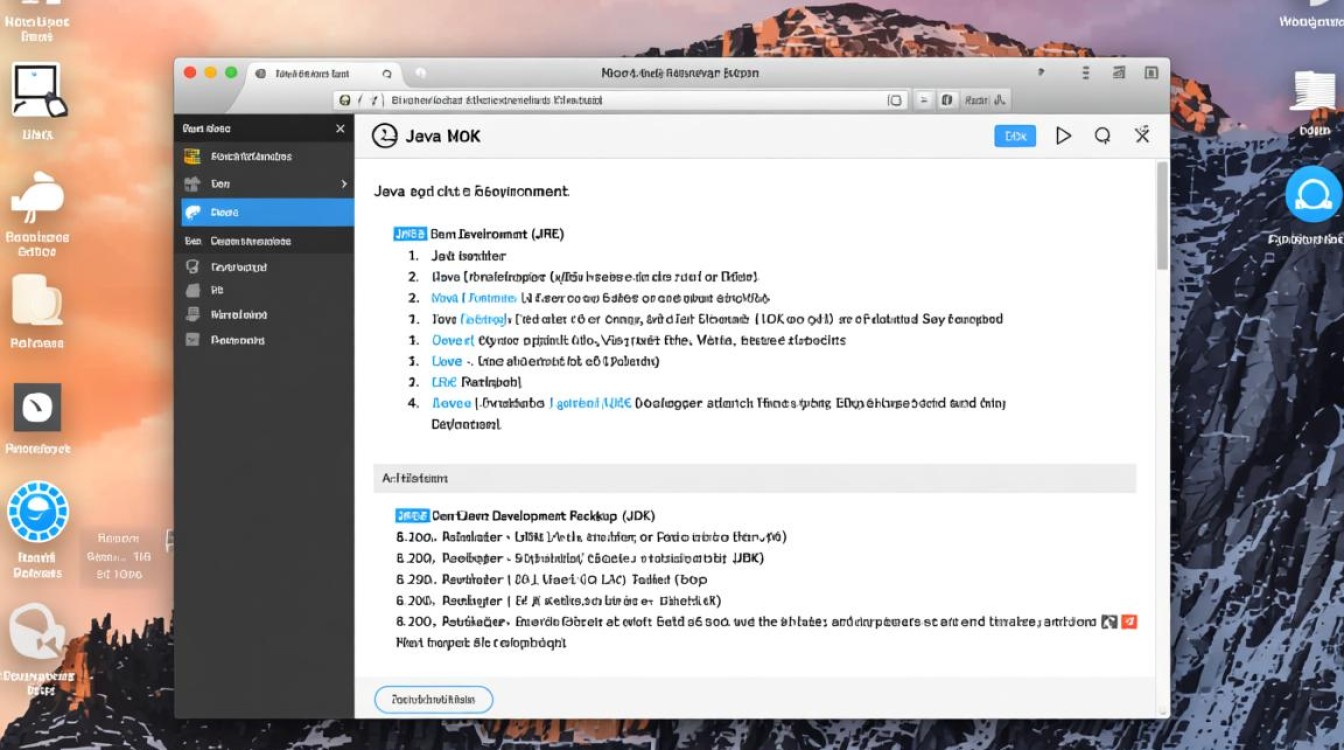
Task: Click the red icon at end of last line
Action: [1129, 621]
